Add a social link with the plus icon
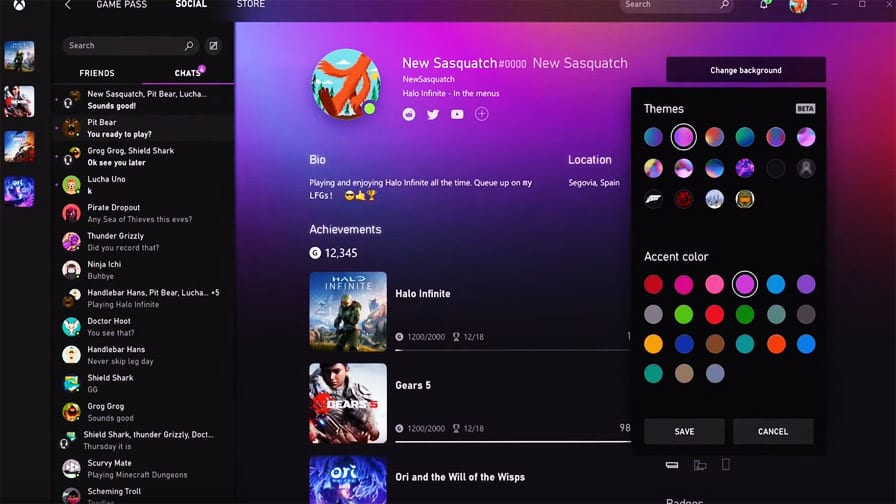The image size is (896, 504). (x=482, y=114)
